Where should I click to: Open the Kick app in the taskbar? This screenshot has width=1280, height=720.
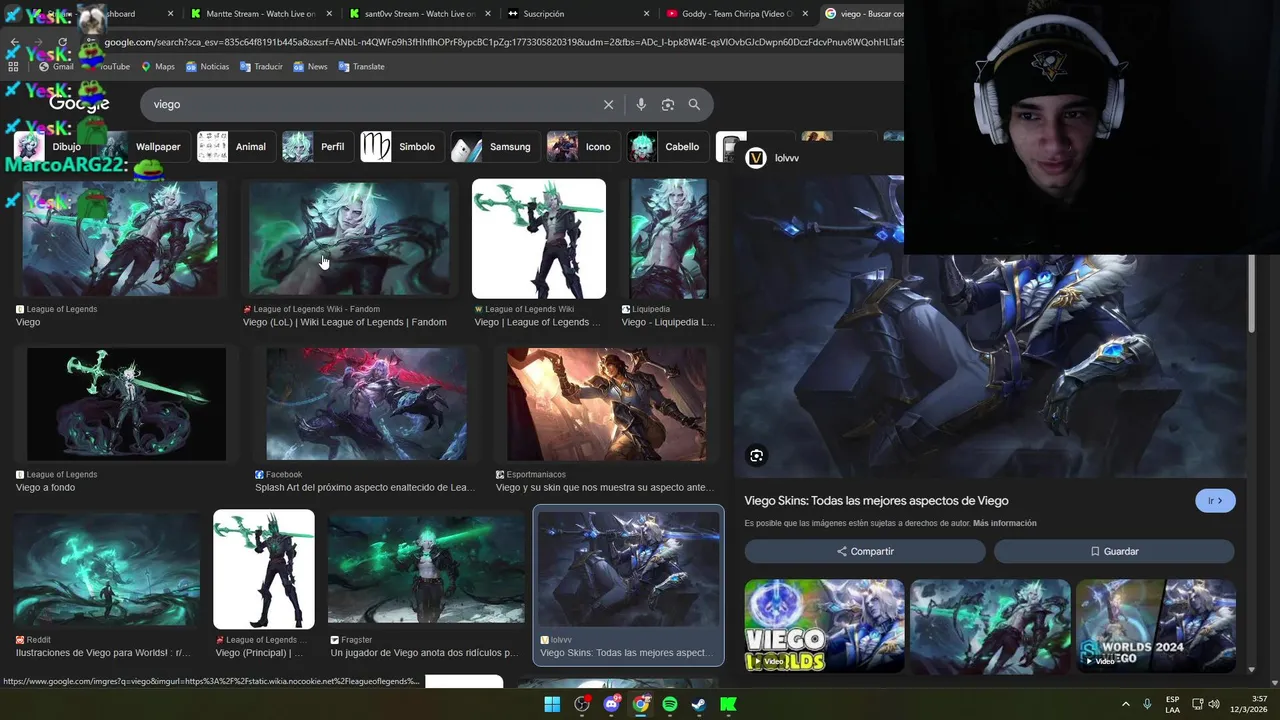click(x=729, y=704)
